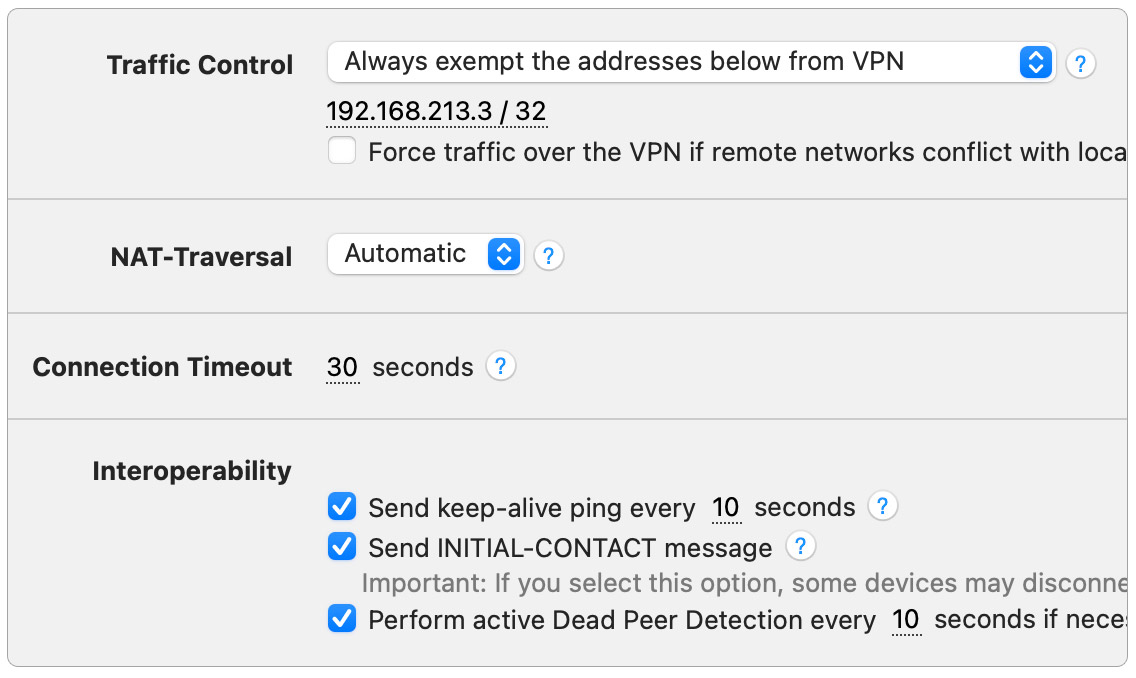Edit keep-alive ping interval value
1136x678 pixels.
pos(726,508)
